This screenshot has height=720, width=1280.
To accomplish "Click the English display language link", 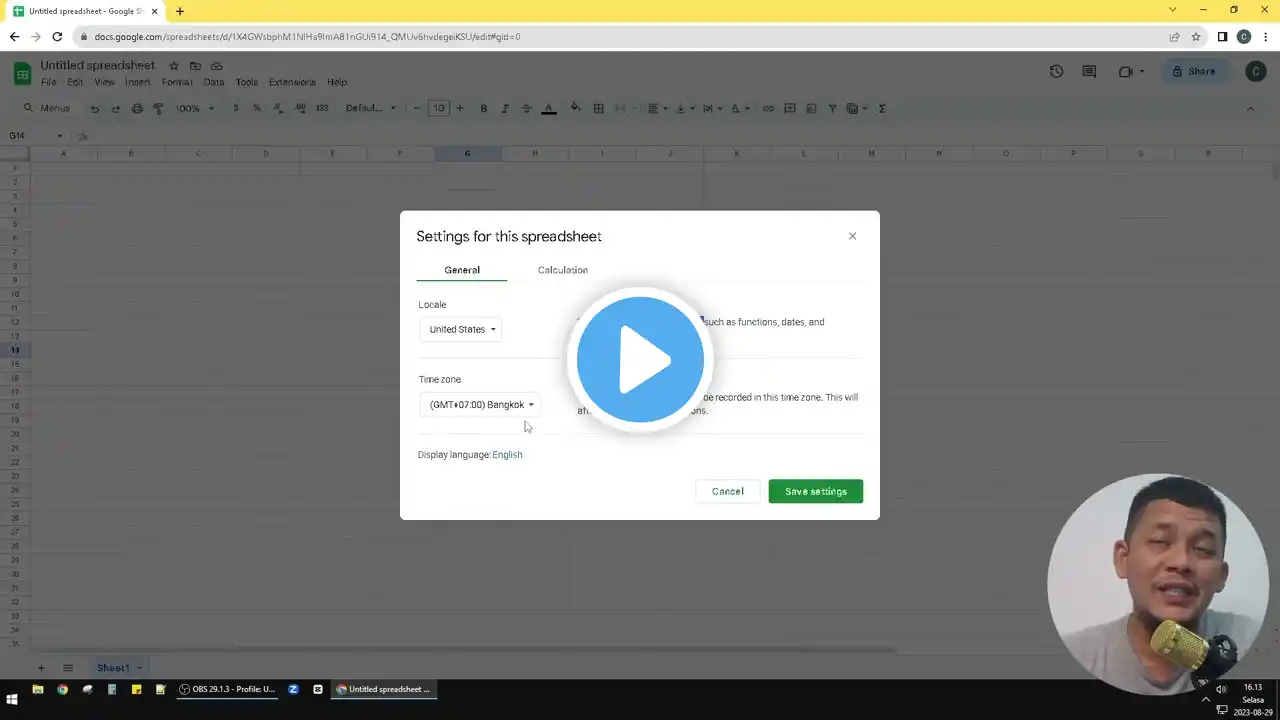I will tap(507, 455).
